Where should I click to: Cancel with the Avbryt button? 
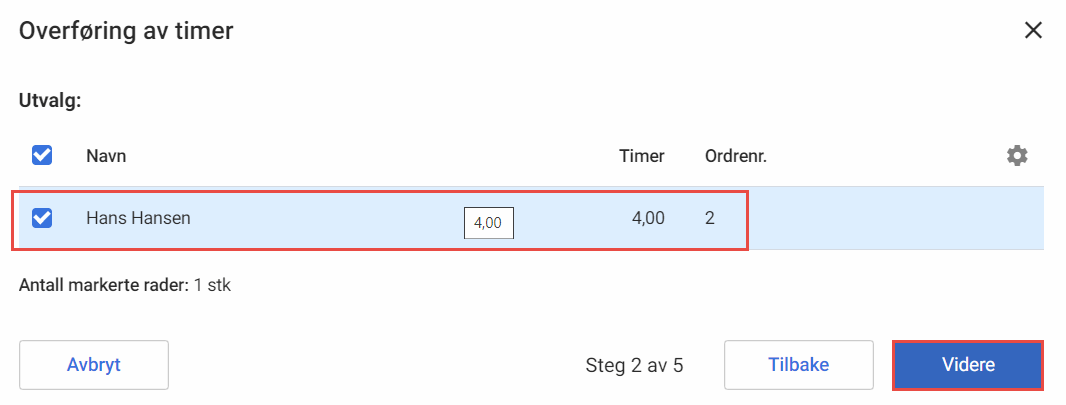point(94,365)
